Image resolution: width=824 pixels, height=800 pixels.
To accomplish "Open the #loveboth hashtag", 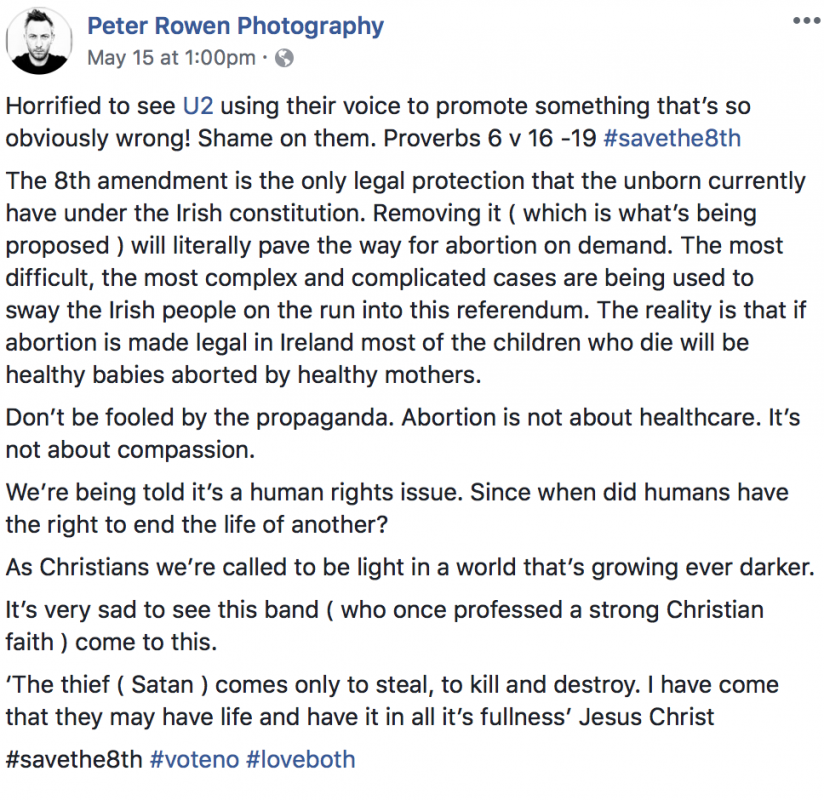I will 301,760.
